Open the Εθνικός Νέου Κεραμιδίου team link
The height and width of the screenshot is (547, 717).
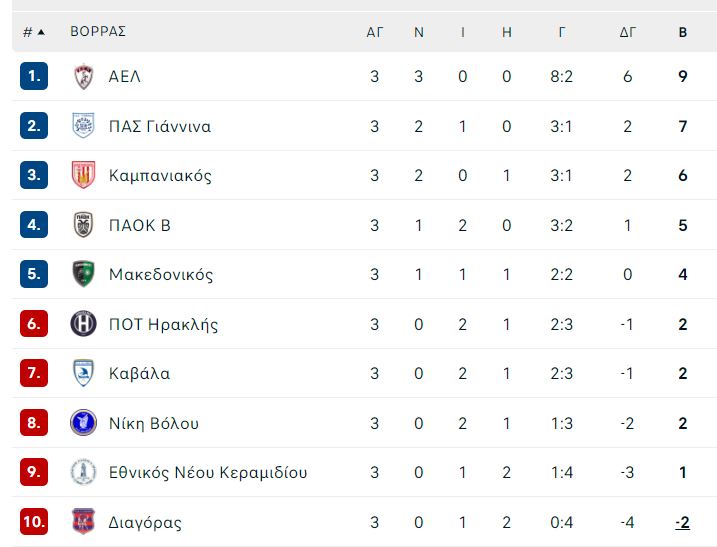[208, 472]
